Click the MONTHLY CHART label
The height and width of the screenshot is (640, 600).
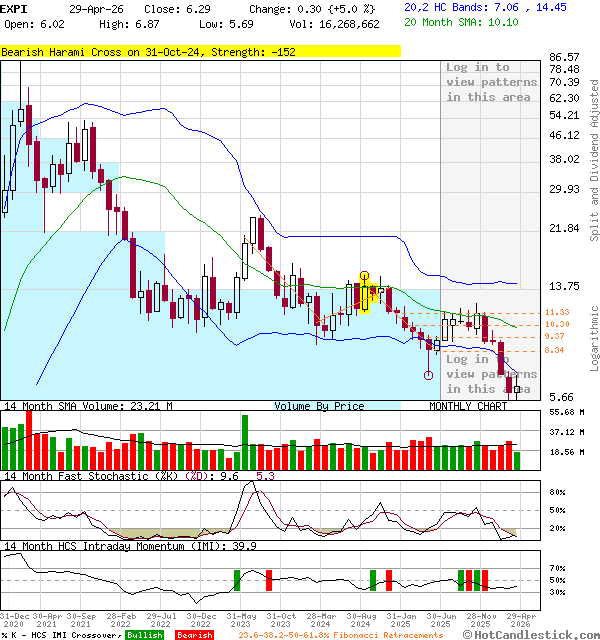[x=469, y=406]
